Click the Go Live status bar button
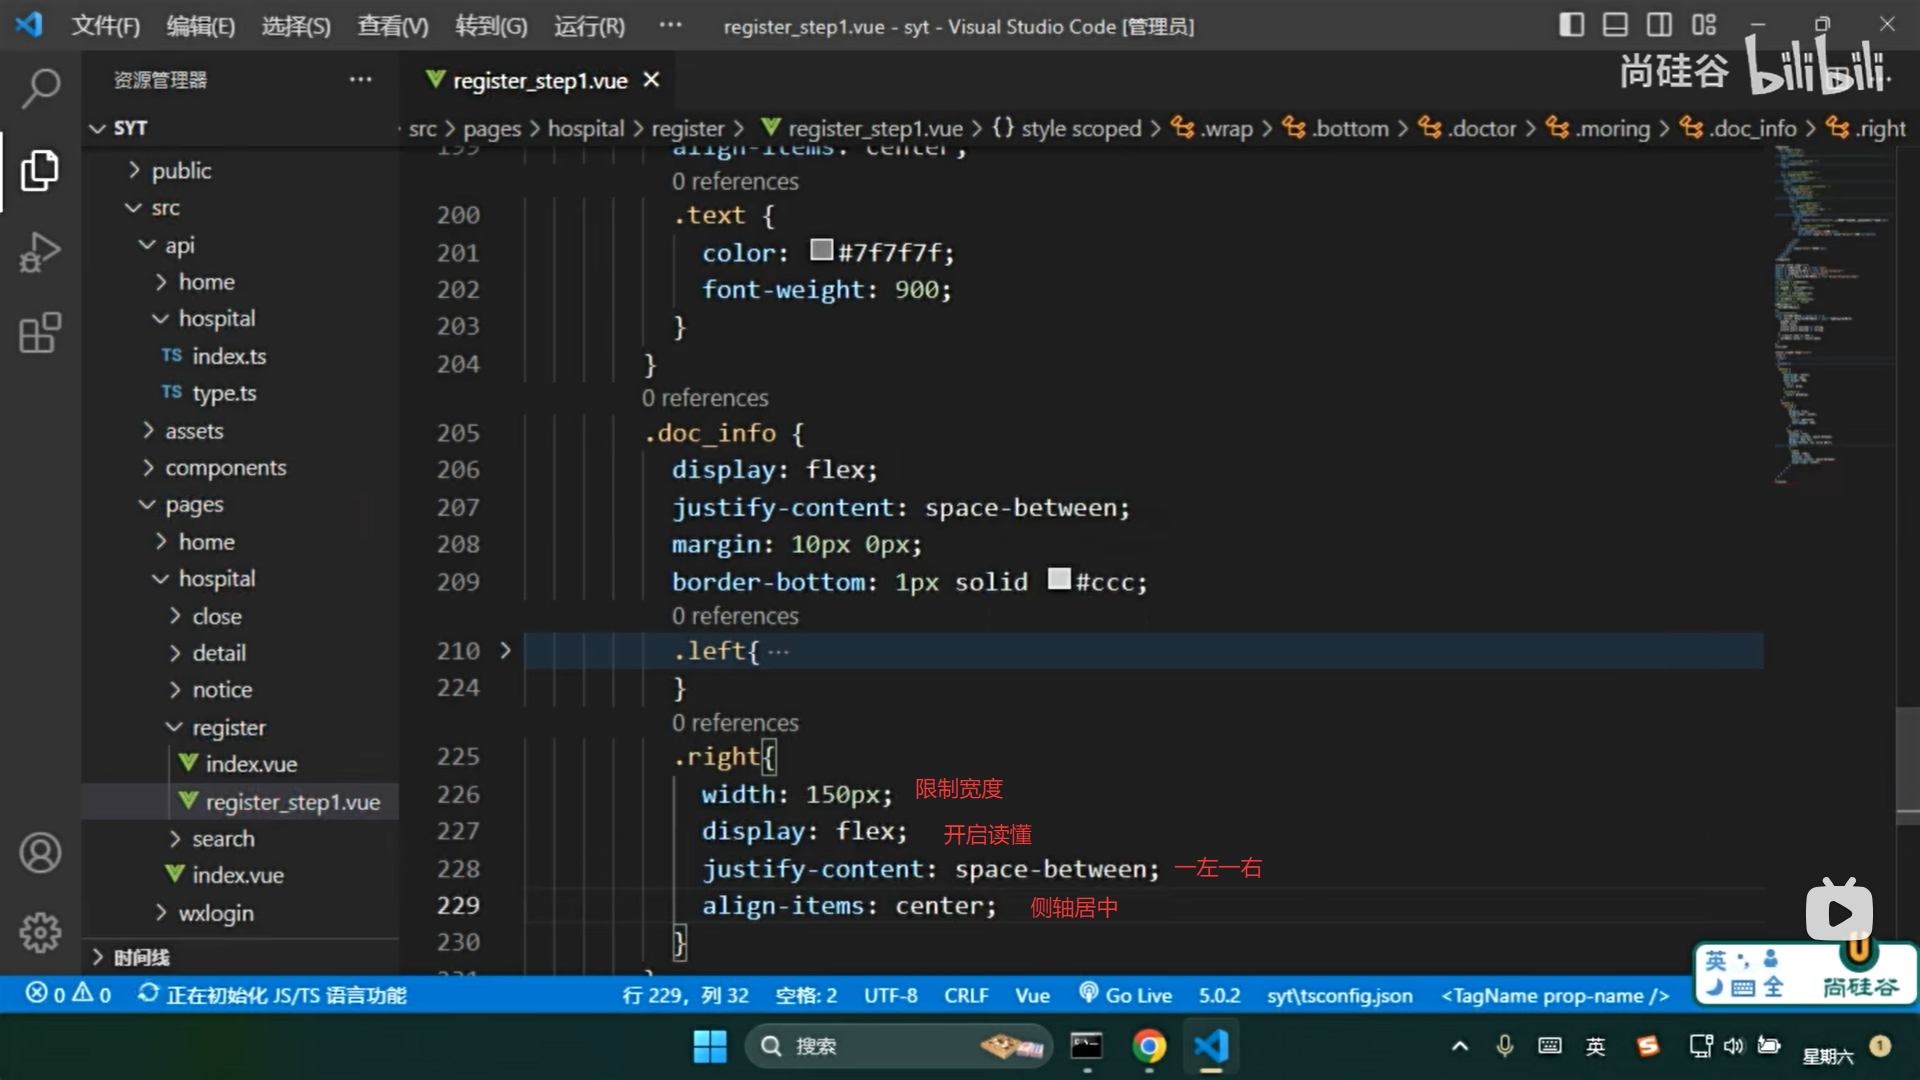Screen dimensions: 1920x1080 click(1126, 995)
